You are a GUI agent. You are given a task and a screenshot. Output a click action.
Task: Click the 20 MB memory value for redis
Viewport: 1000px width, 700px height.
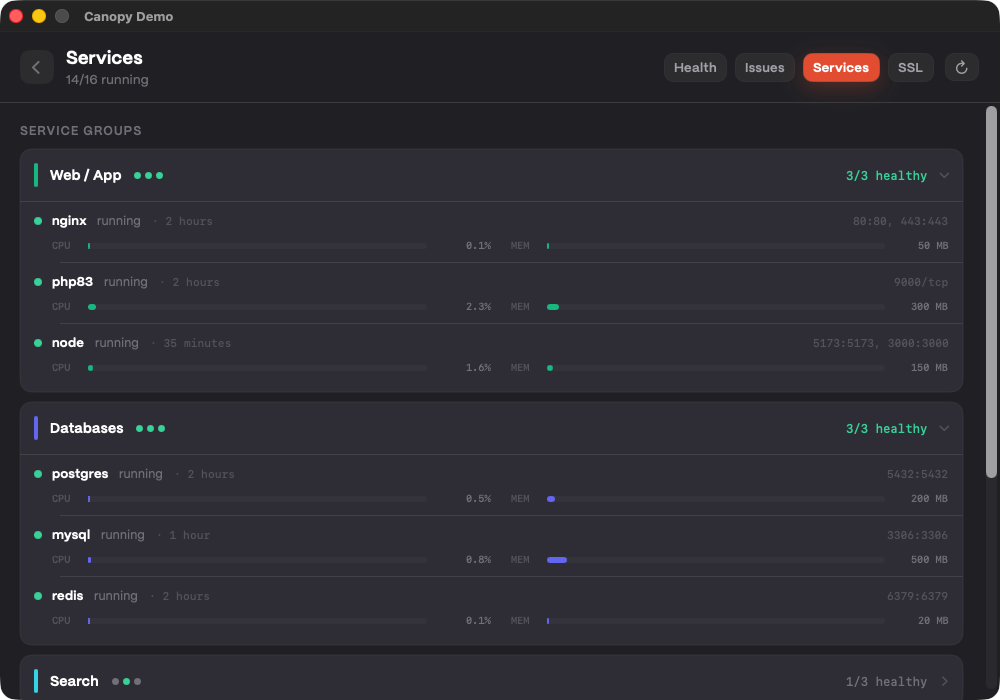pos(933,620)
